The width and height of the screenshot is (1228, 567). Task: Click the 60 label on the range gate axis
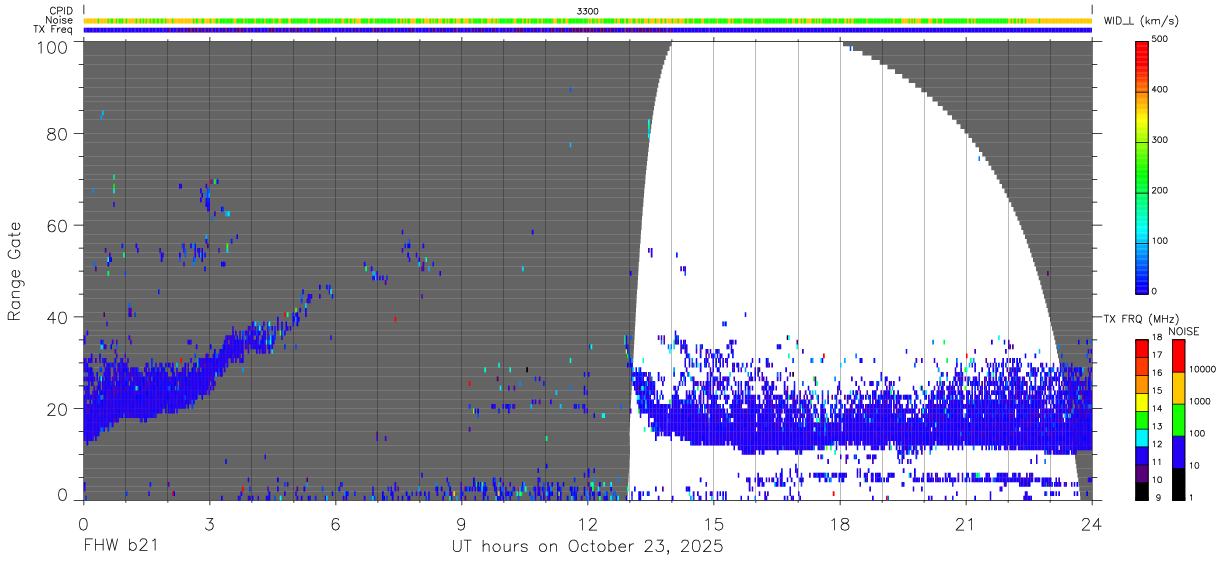57,226
